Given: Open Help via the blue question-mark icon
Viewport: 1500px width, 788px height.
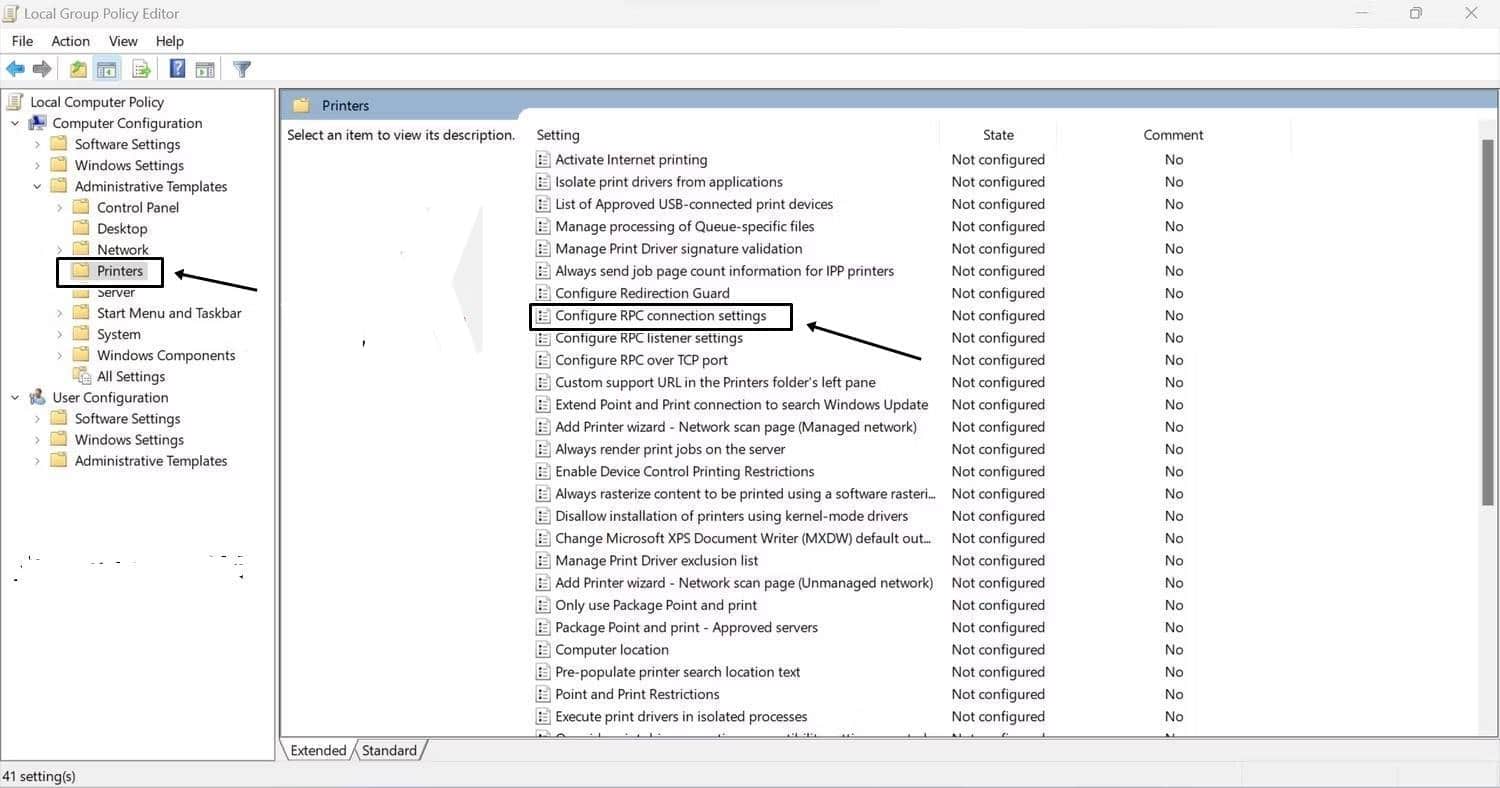Looking at the screenshot, I should (x=177, y=69).
